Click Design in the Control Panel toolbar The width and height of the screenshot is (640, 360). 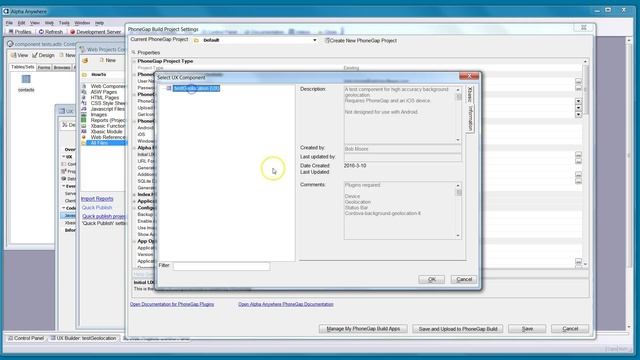[43, 55]
